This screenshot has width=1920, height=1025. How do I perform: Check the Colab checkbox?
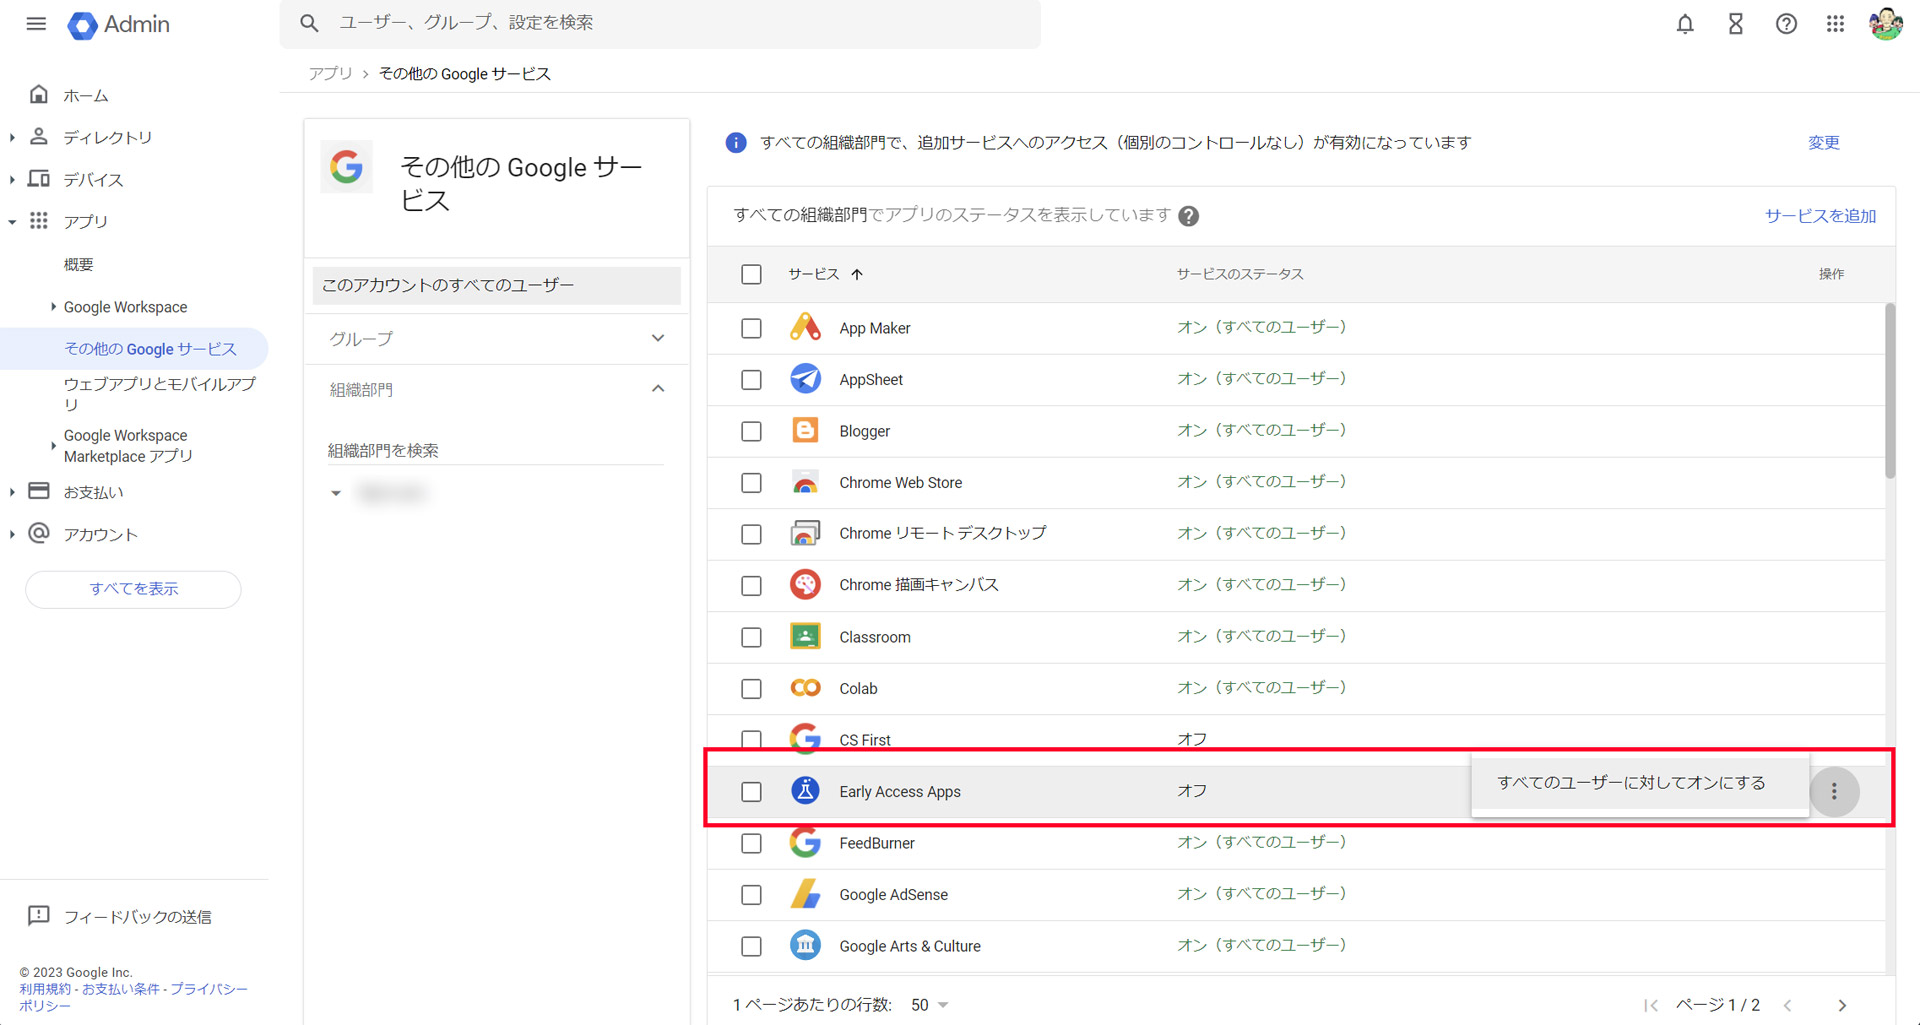[751, 689]
